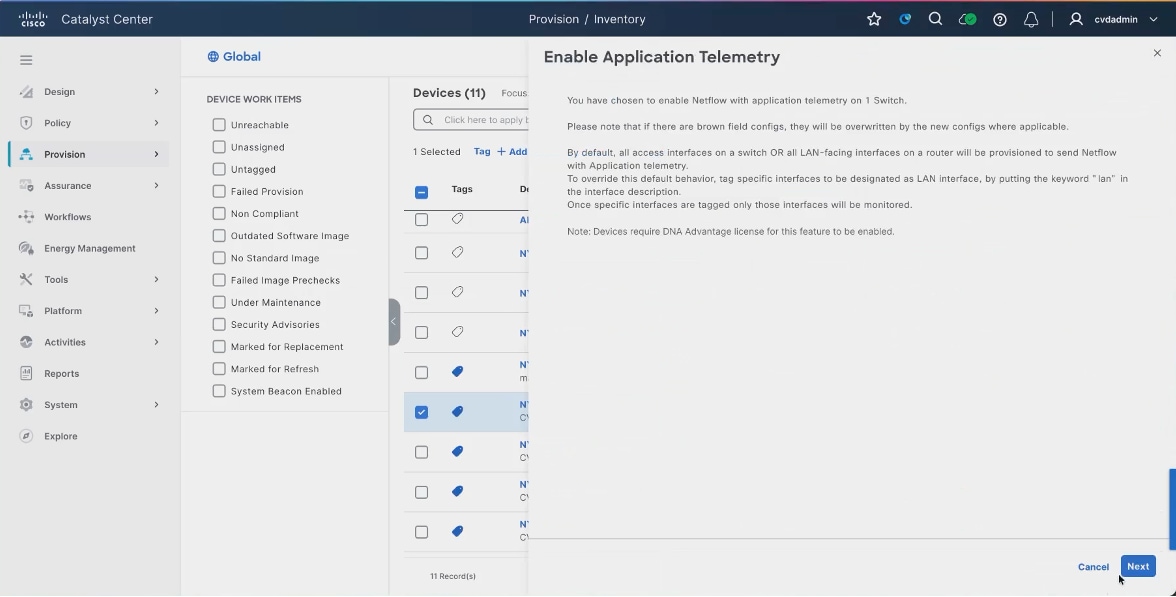Check the notifications bell icon
Viewport: 1176px width, 597px height.
coord(1031,20)
